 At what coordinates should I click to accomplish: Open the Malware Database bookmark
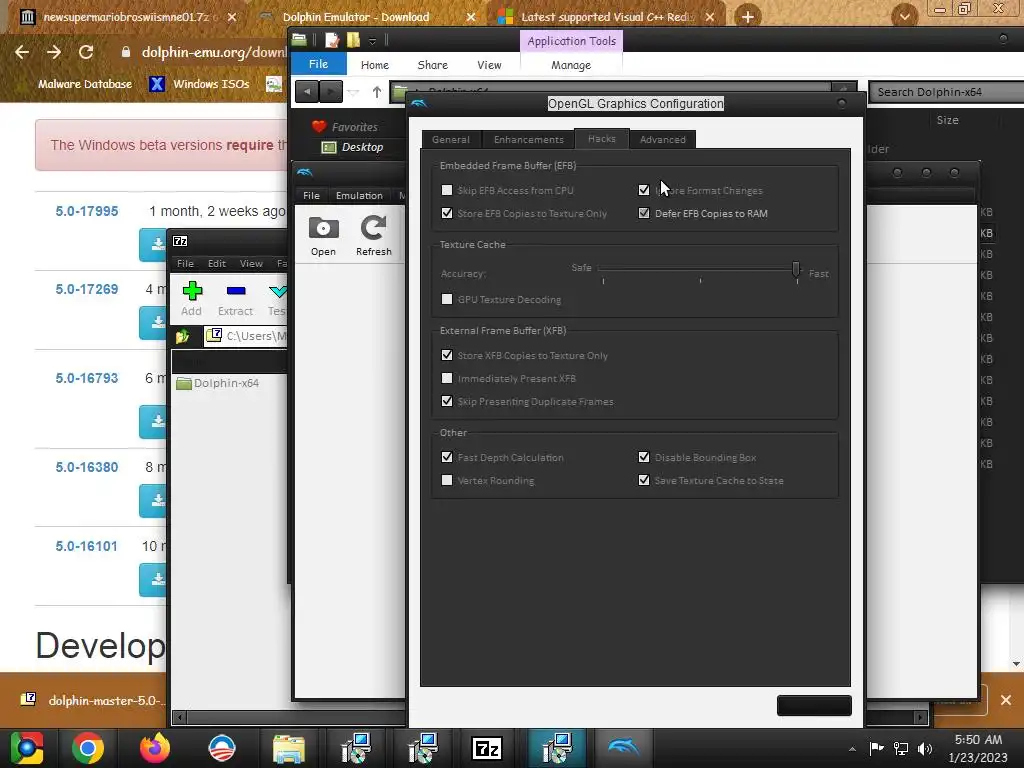coord(85,84)
